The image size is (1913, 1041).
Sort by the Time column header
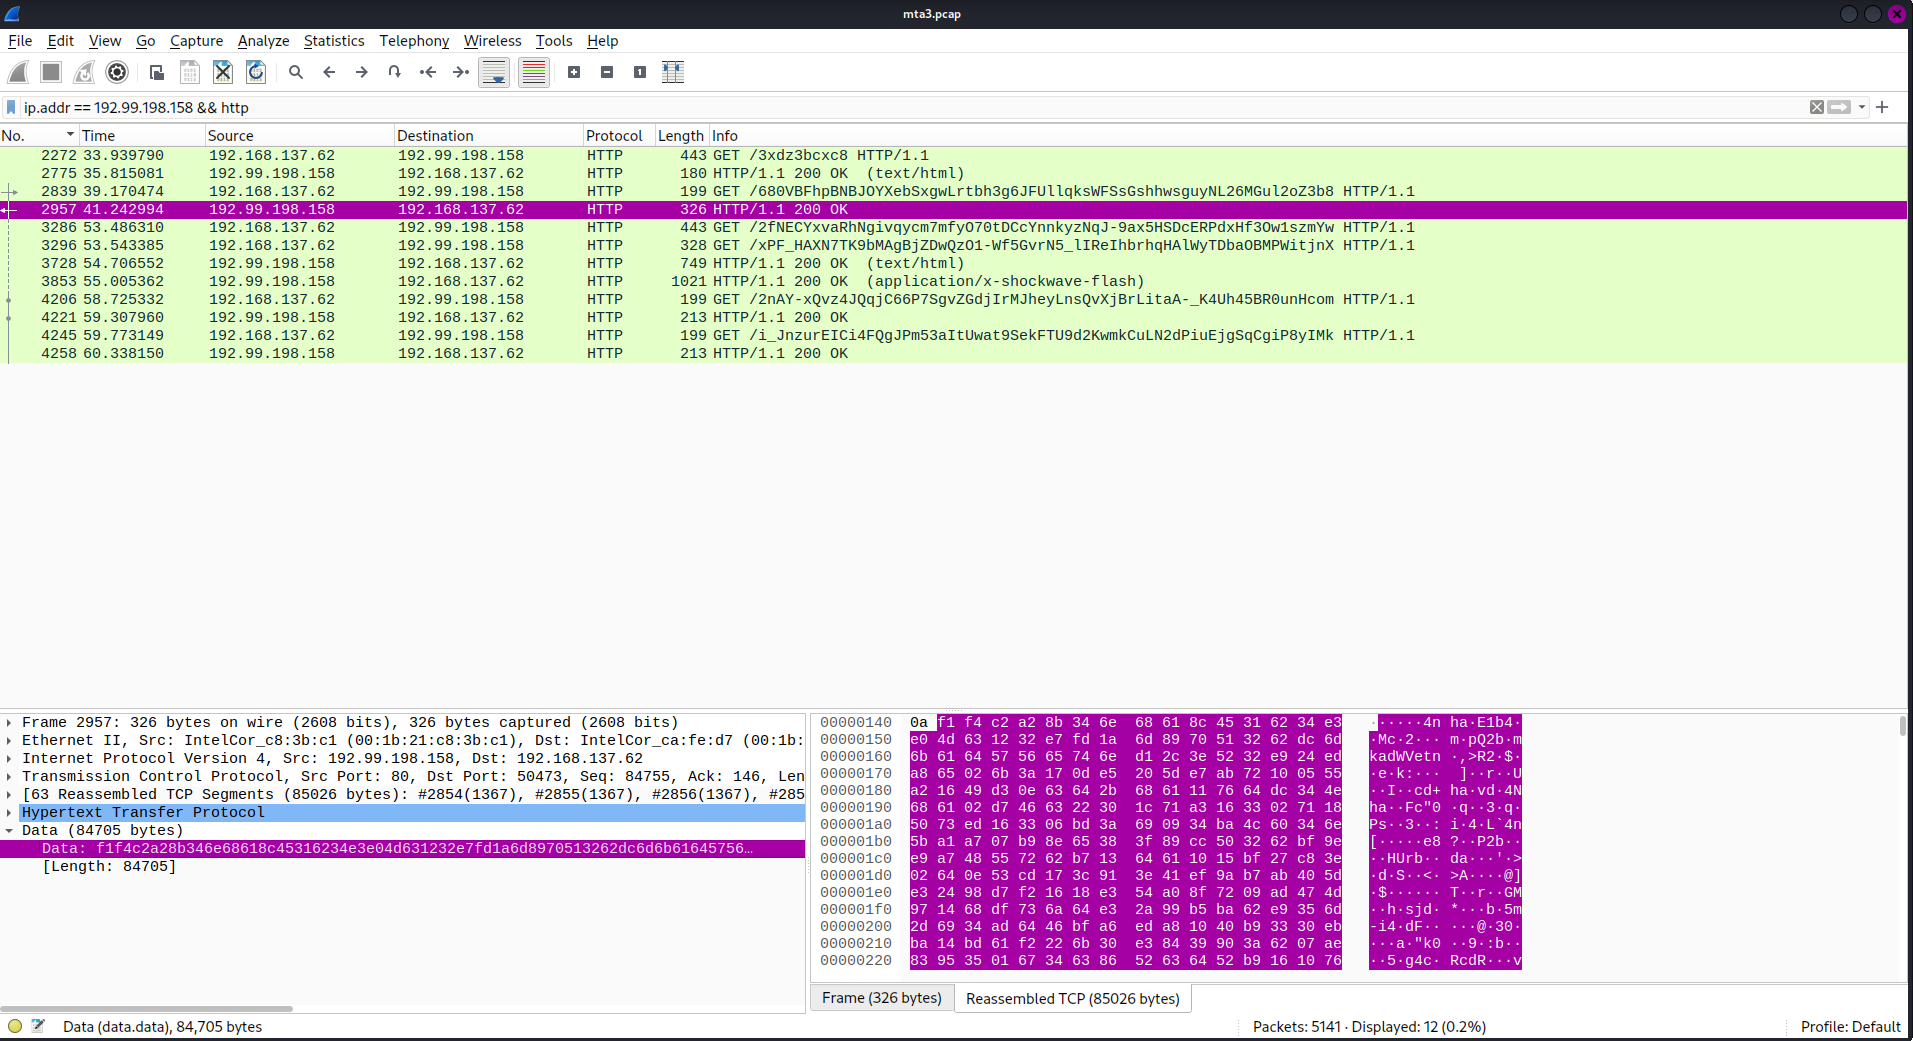(x=142, y=135)
